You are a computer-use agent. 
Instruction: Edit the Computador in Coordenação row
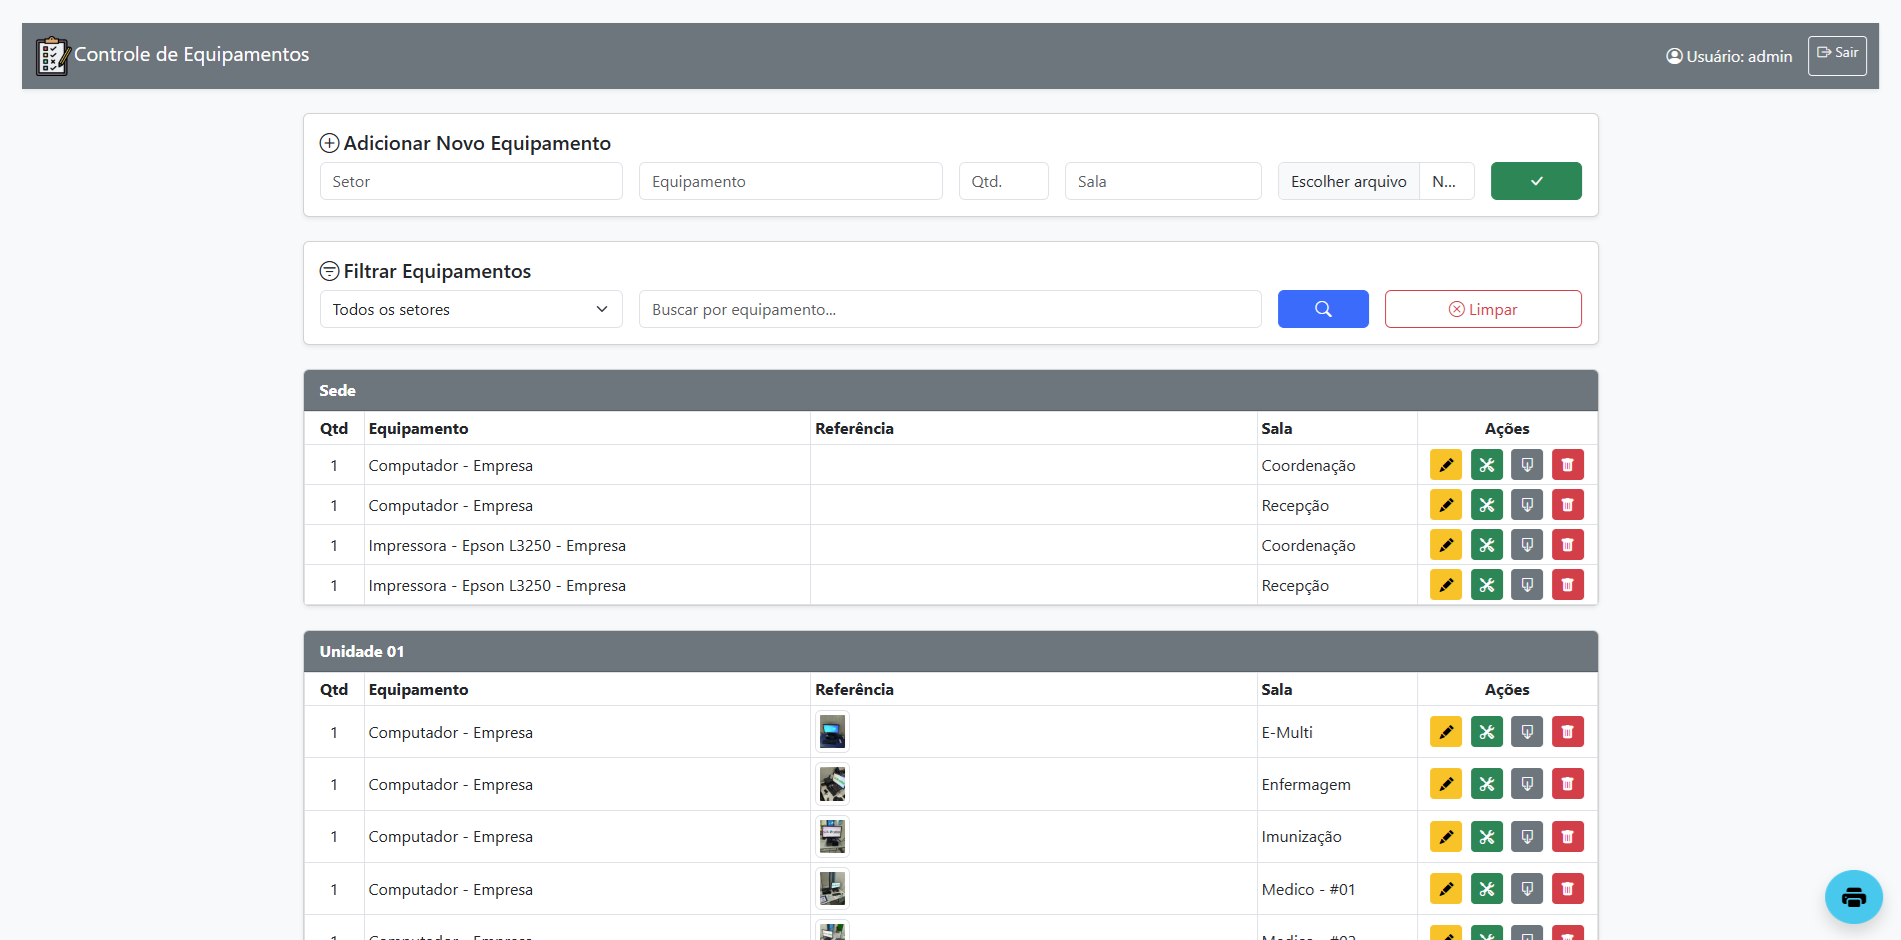tap(1445, 465)
